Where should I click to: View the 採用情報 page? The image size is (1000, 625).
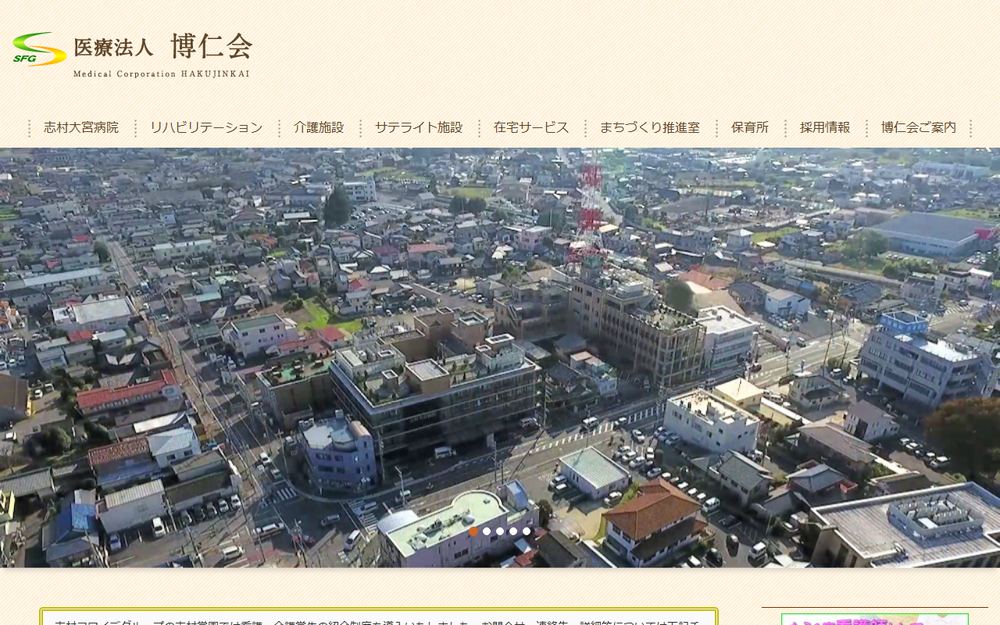coord(825,128)
